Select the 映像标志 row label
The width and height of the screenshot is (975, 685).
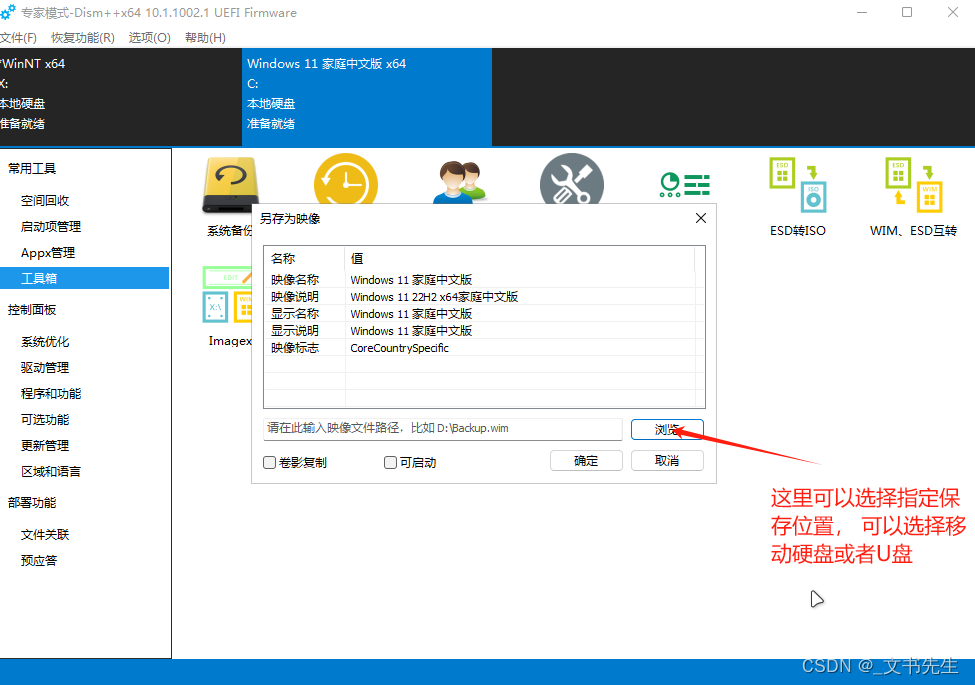[x=295, y=348]
